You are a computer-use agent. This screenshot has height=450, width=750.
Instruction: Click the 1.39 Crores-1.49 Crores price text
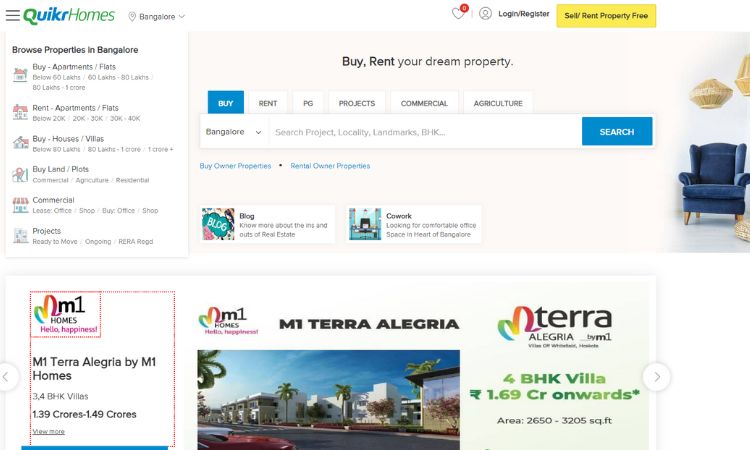[x=84, y=415]
